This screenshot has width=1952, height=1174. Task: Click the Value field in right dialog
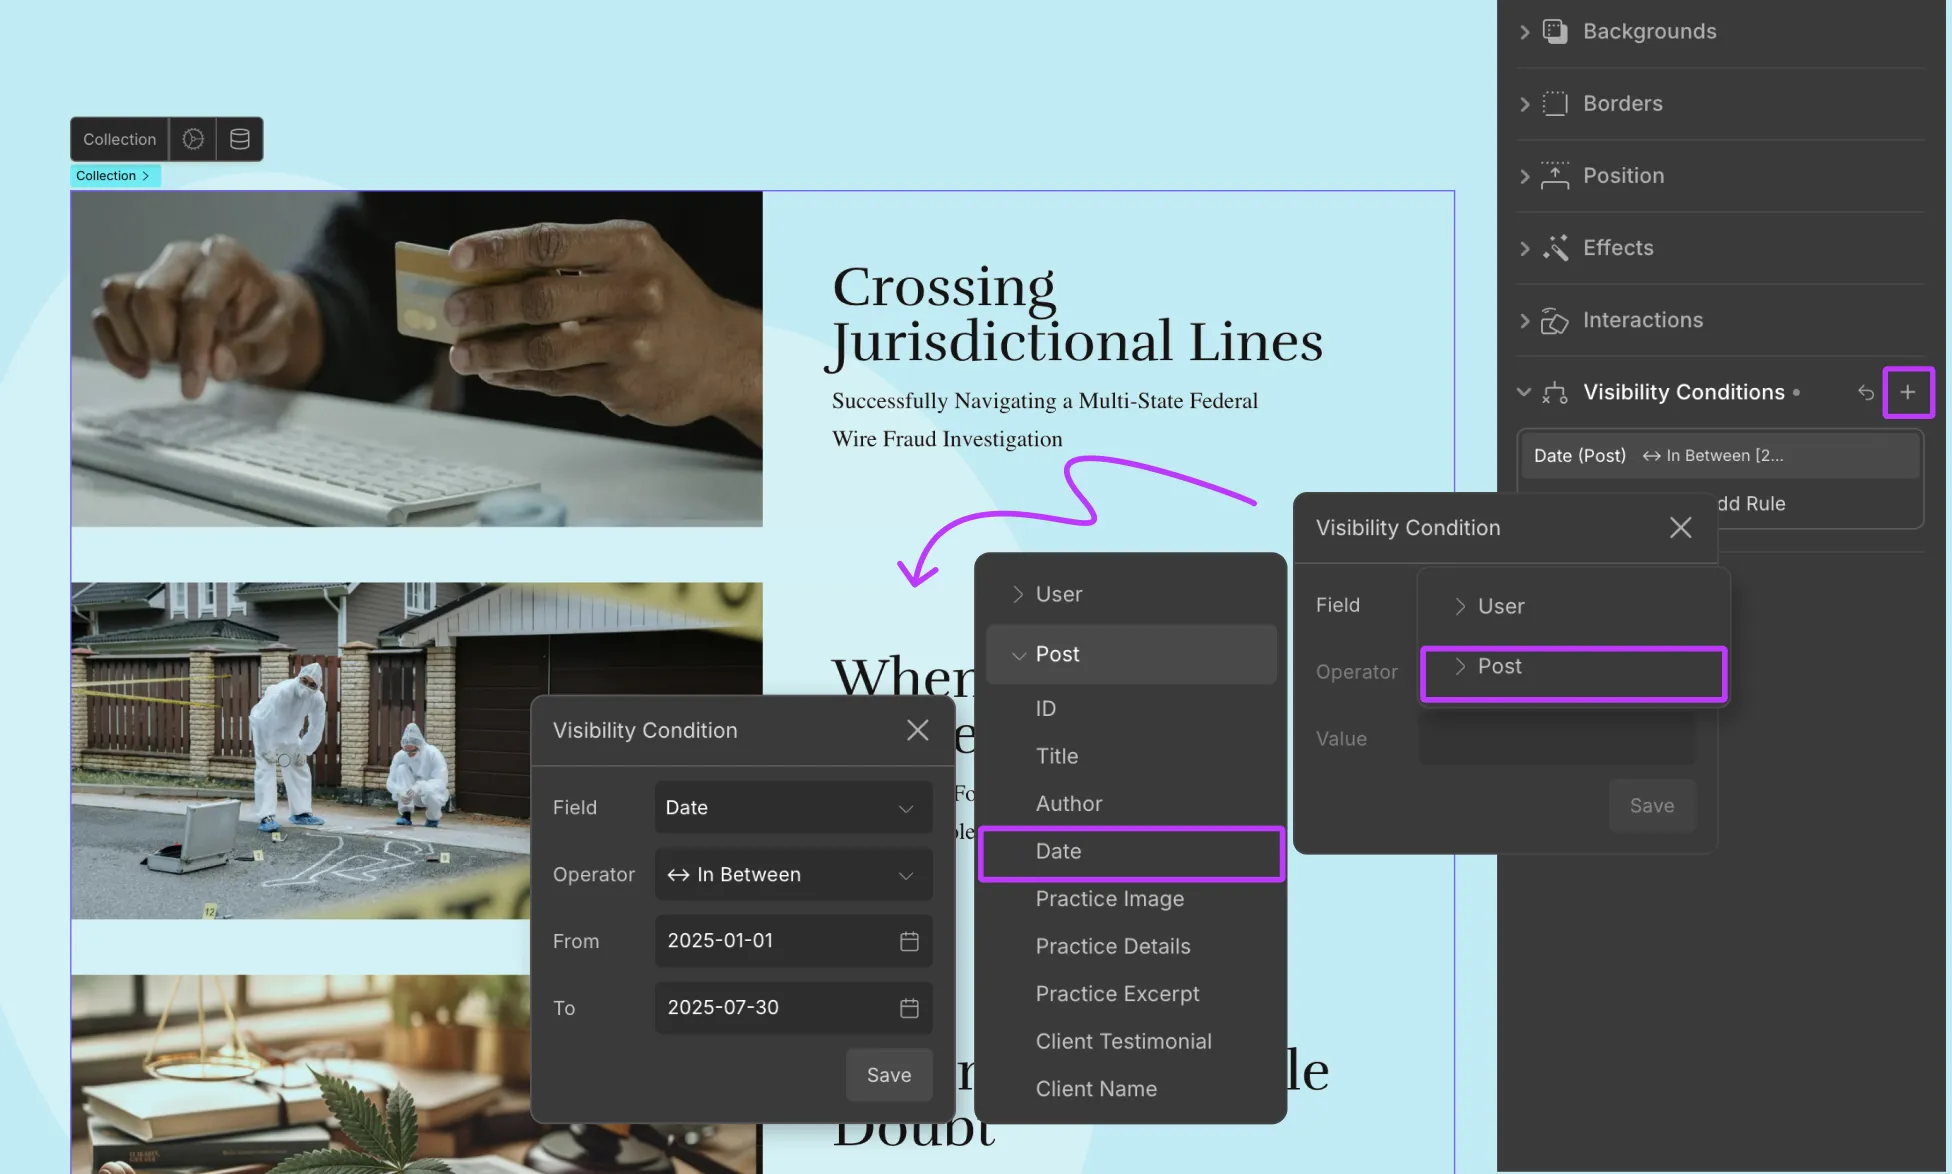click(1557, 739)
